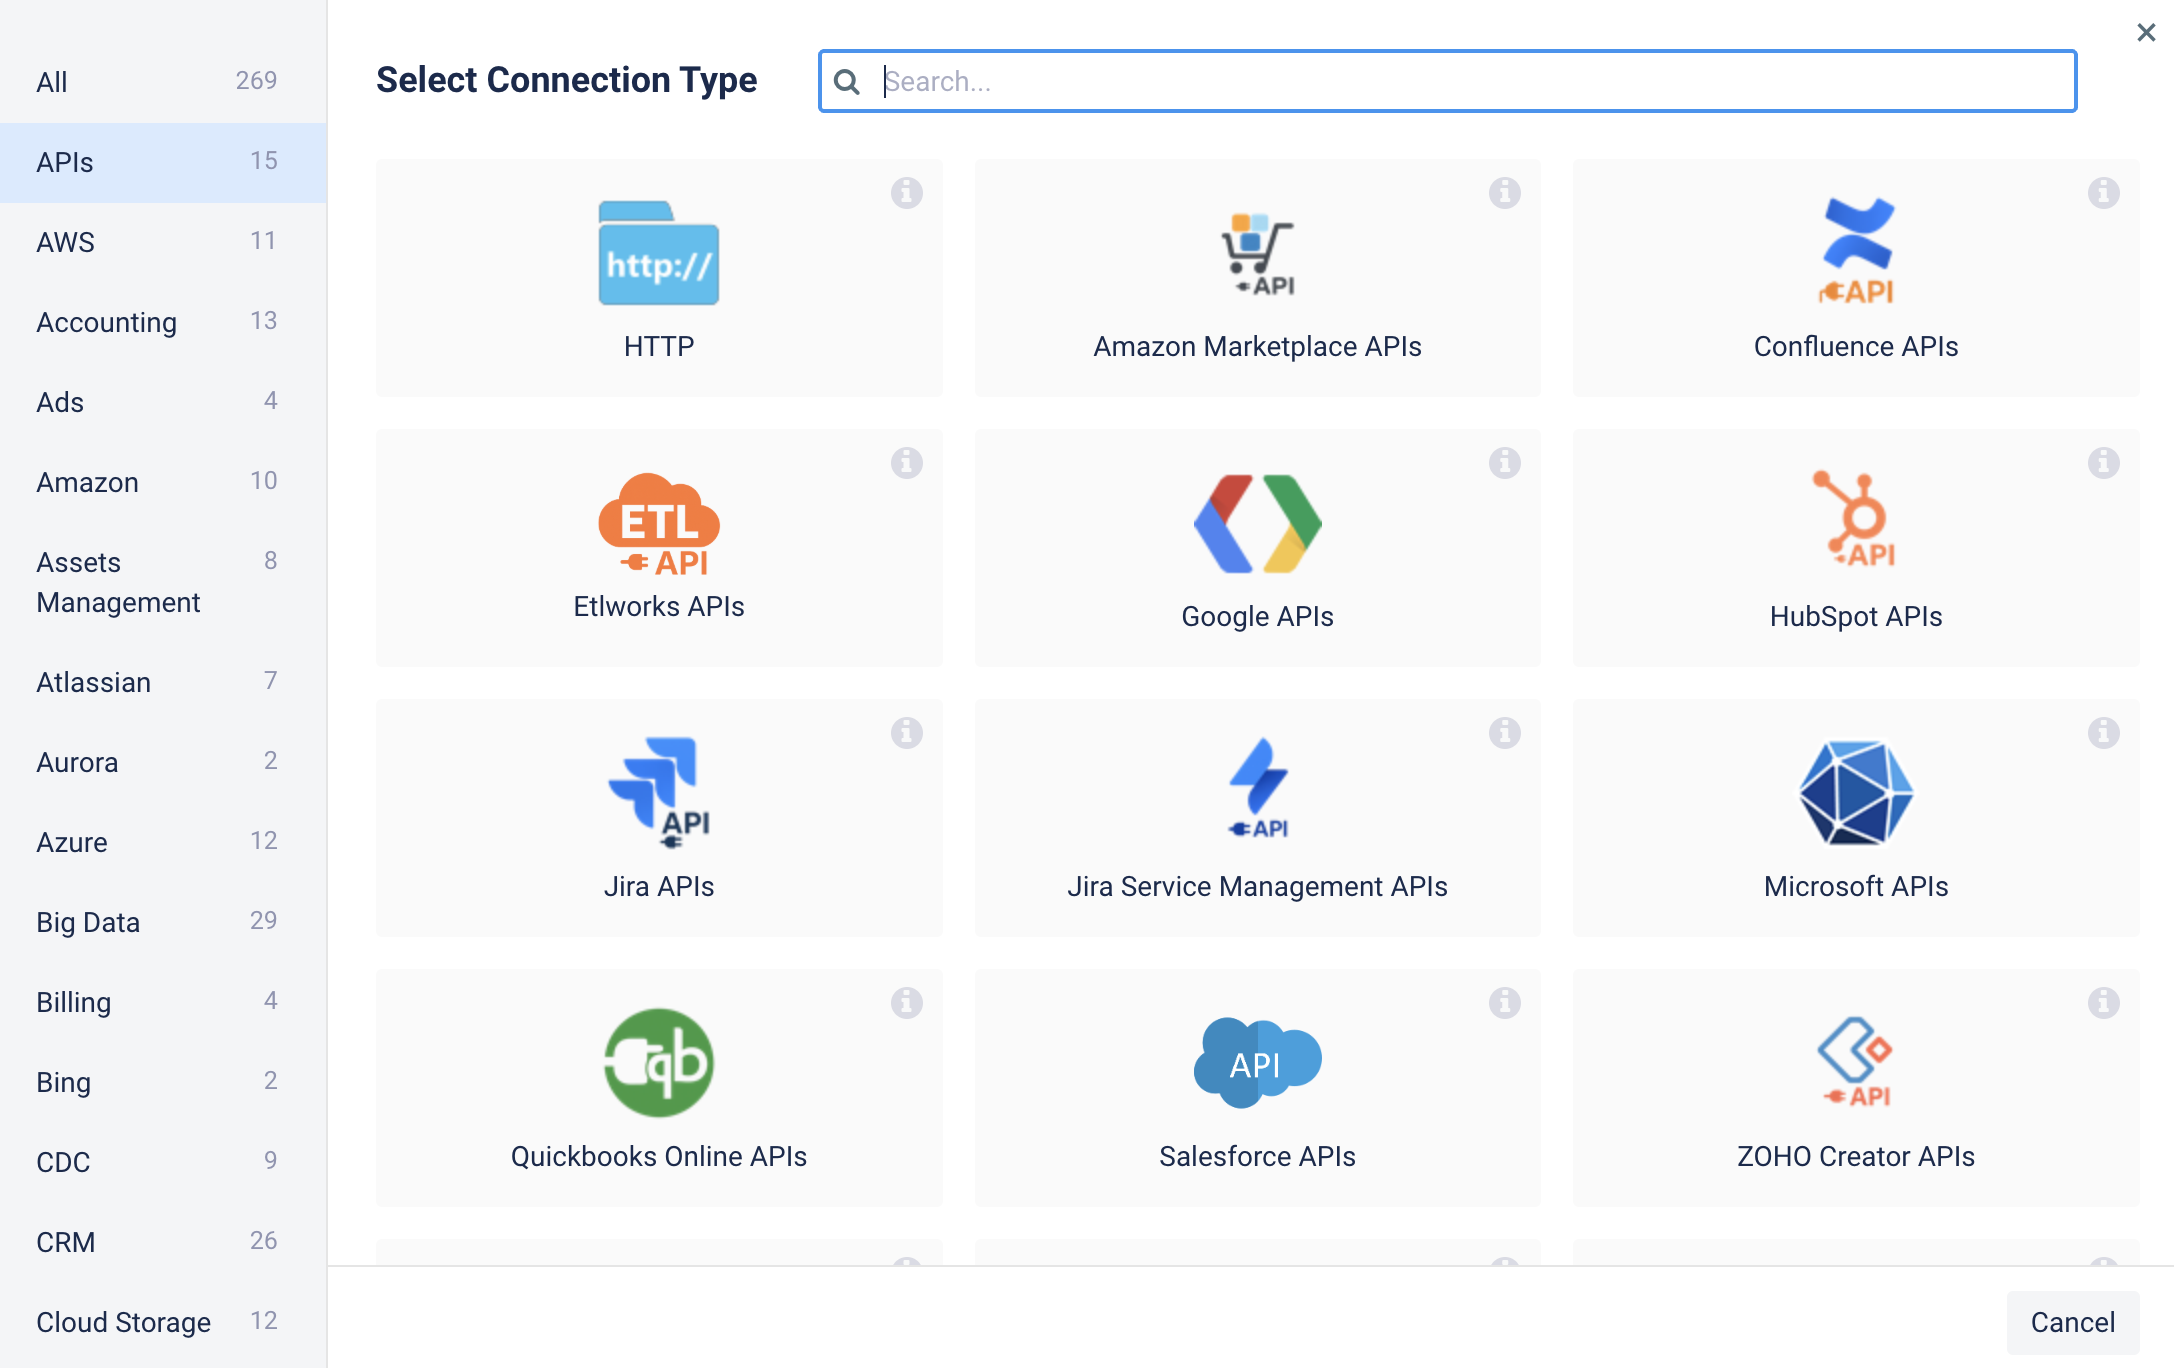Image resolution: width=2174 pixels, height=1368 pixels.
Task: Cancel connection type selection
Action: (2072, 1322)
